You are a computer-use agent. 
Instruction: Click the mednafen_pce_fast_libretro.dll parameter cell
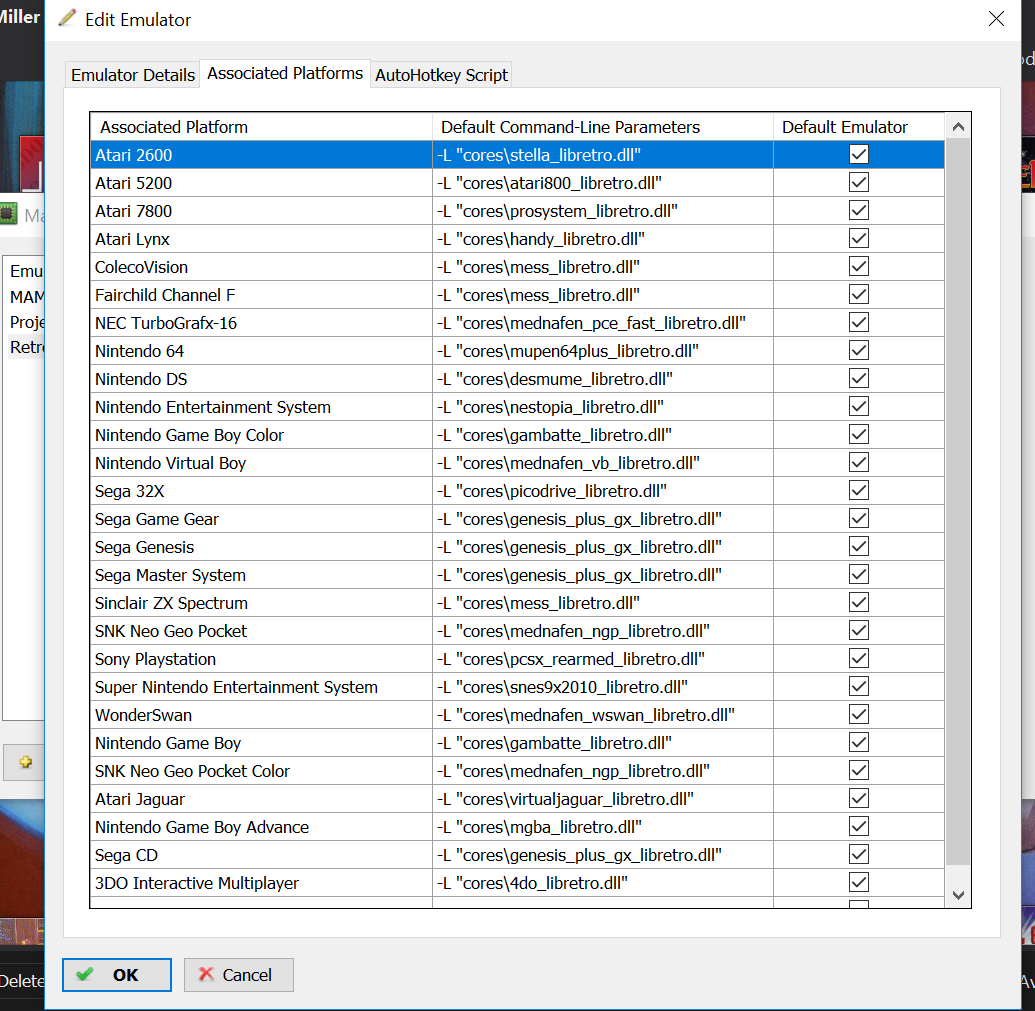[x=603, y=323]
